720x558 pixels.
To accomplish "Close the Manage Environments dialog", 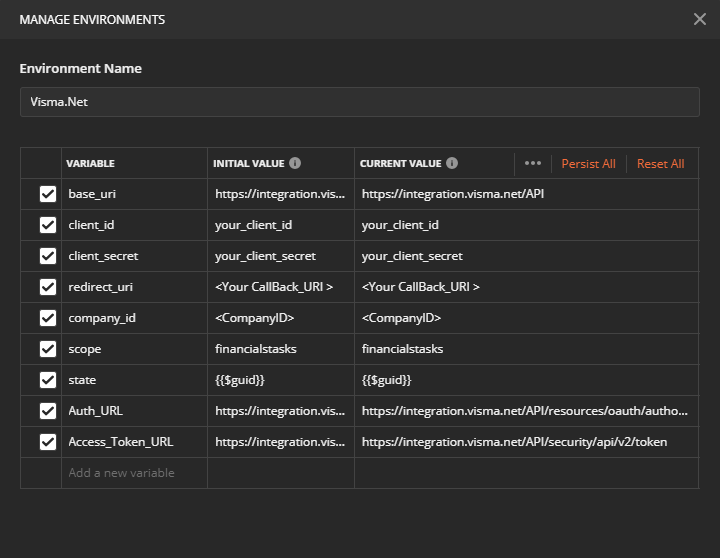I will (700, 19).
